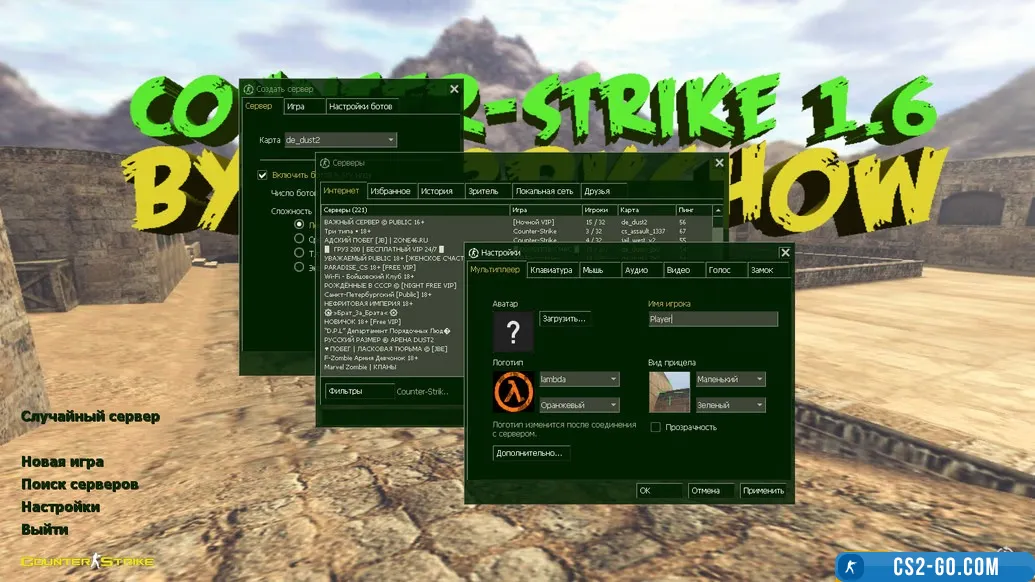Screen dimensions: 1035x582
Task: Click the Имя игрока text field
Action: pyautogui.click(x=712, y=319)
